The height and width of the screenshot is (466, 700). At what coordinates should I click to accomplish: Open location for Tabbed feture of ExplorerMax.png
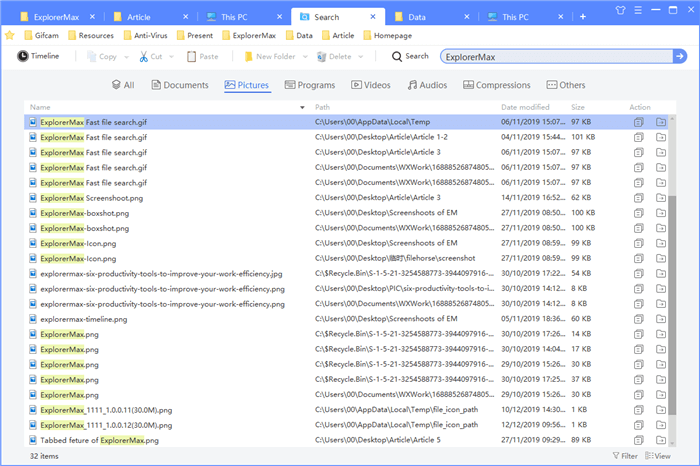tap(661, 440)
